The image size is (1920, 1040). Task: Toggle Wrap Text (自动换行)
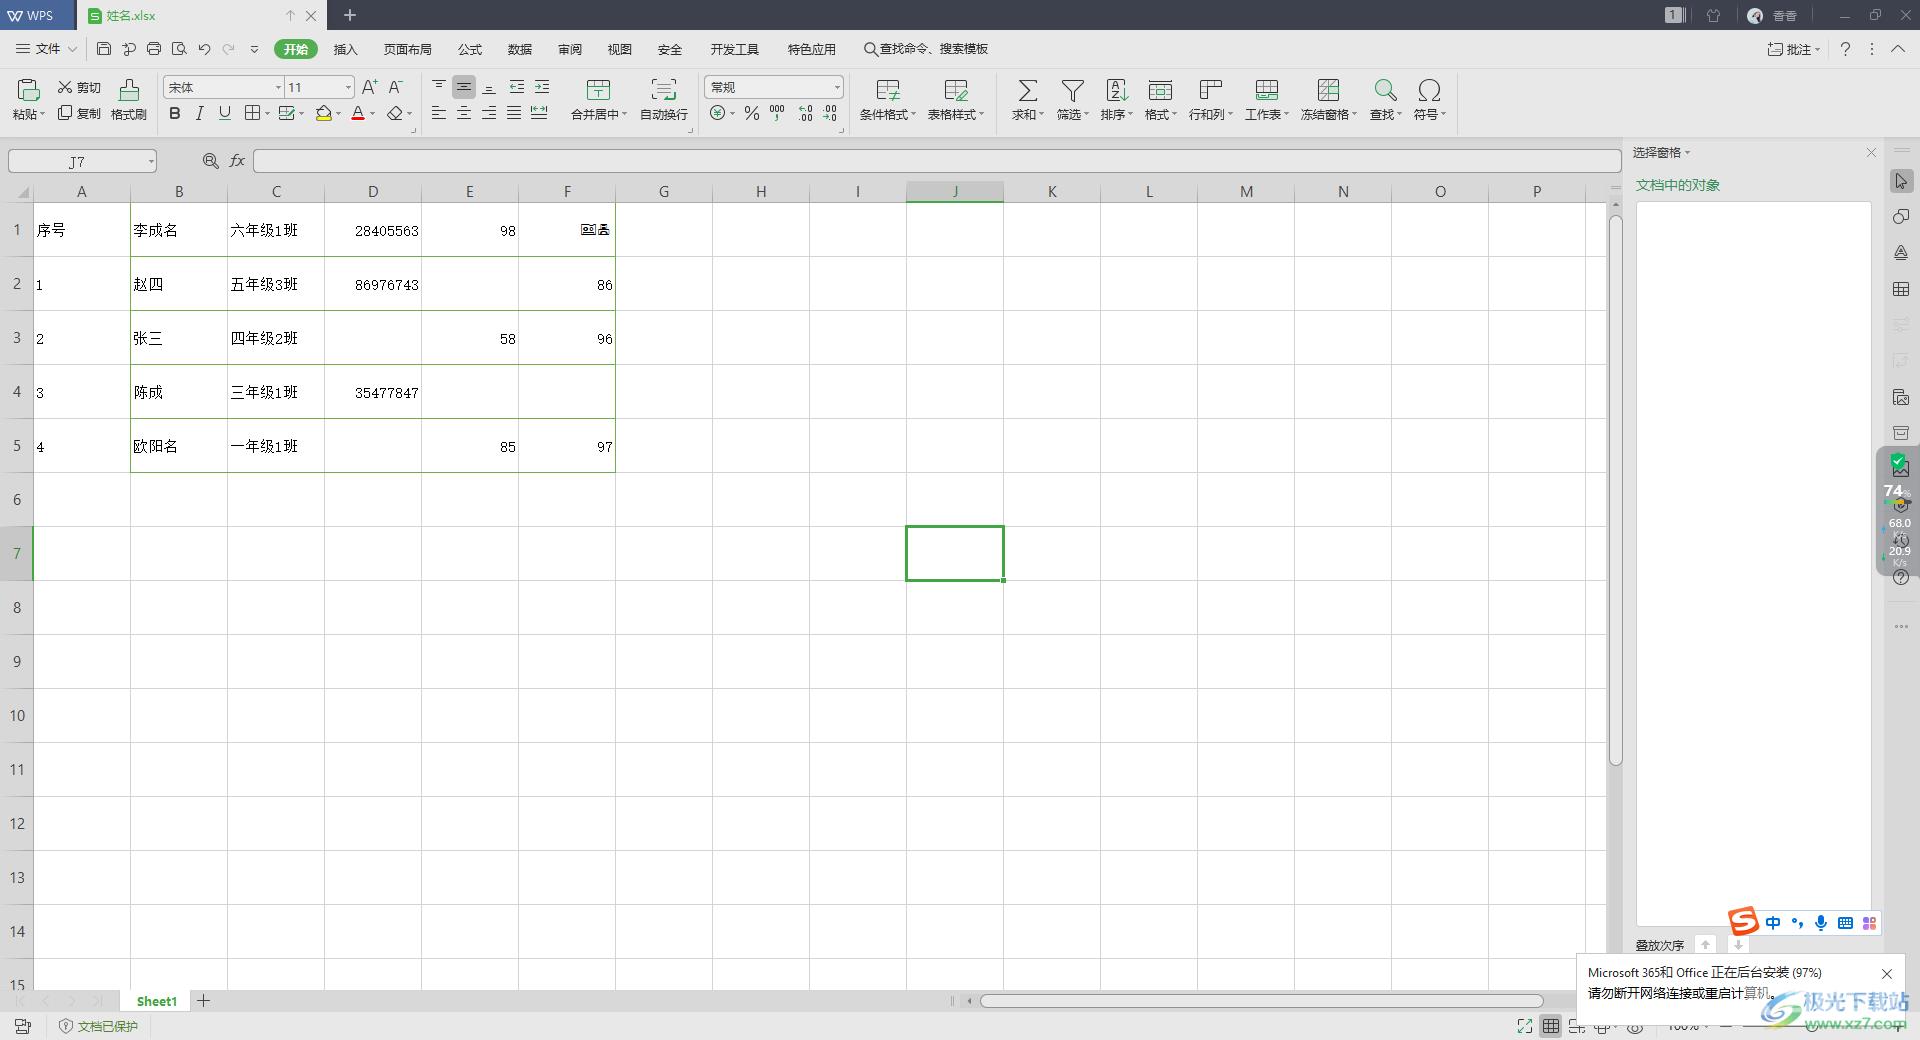[x=663, y=99]
